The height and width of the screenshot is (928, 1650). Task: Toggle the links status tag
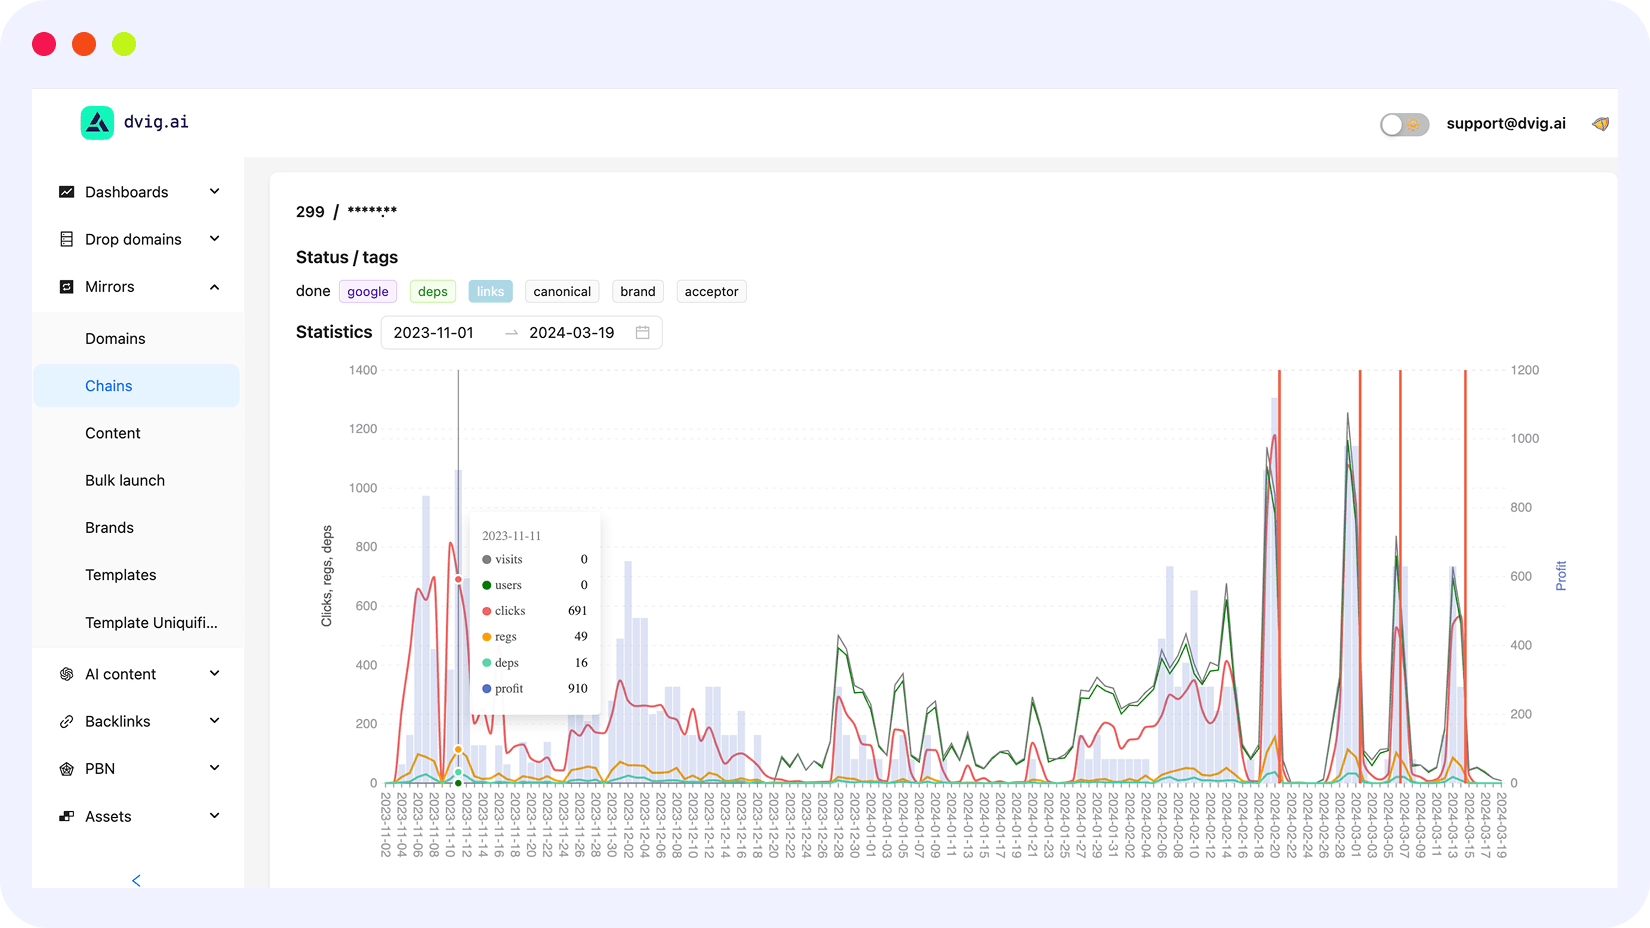click(x=490, y=292)
